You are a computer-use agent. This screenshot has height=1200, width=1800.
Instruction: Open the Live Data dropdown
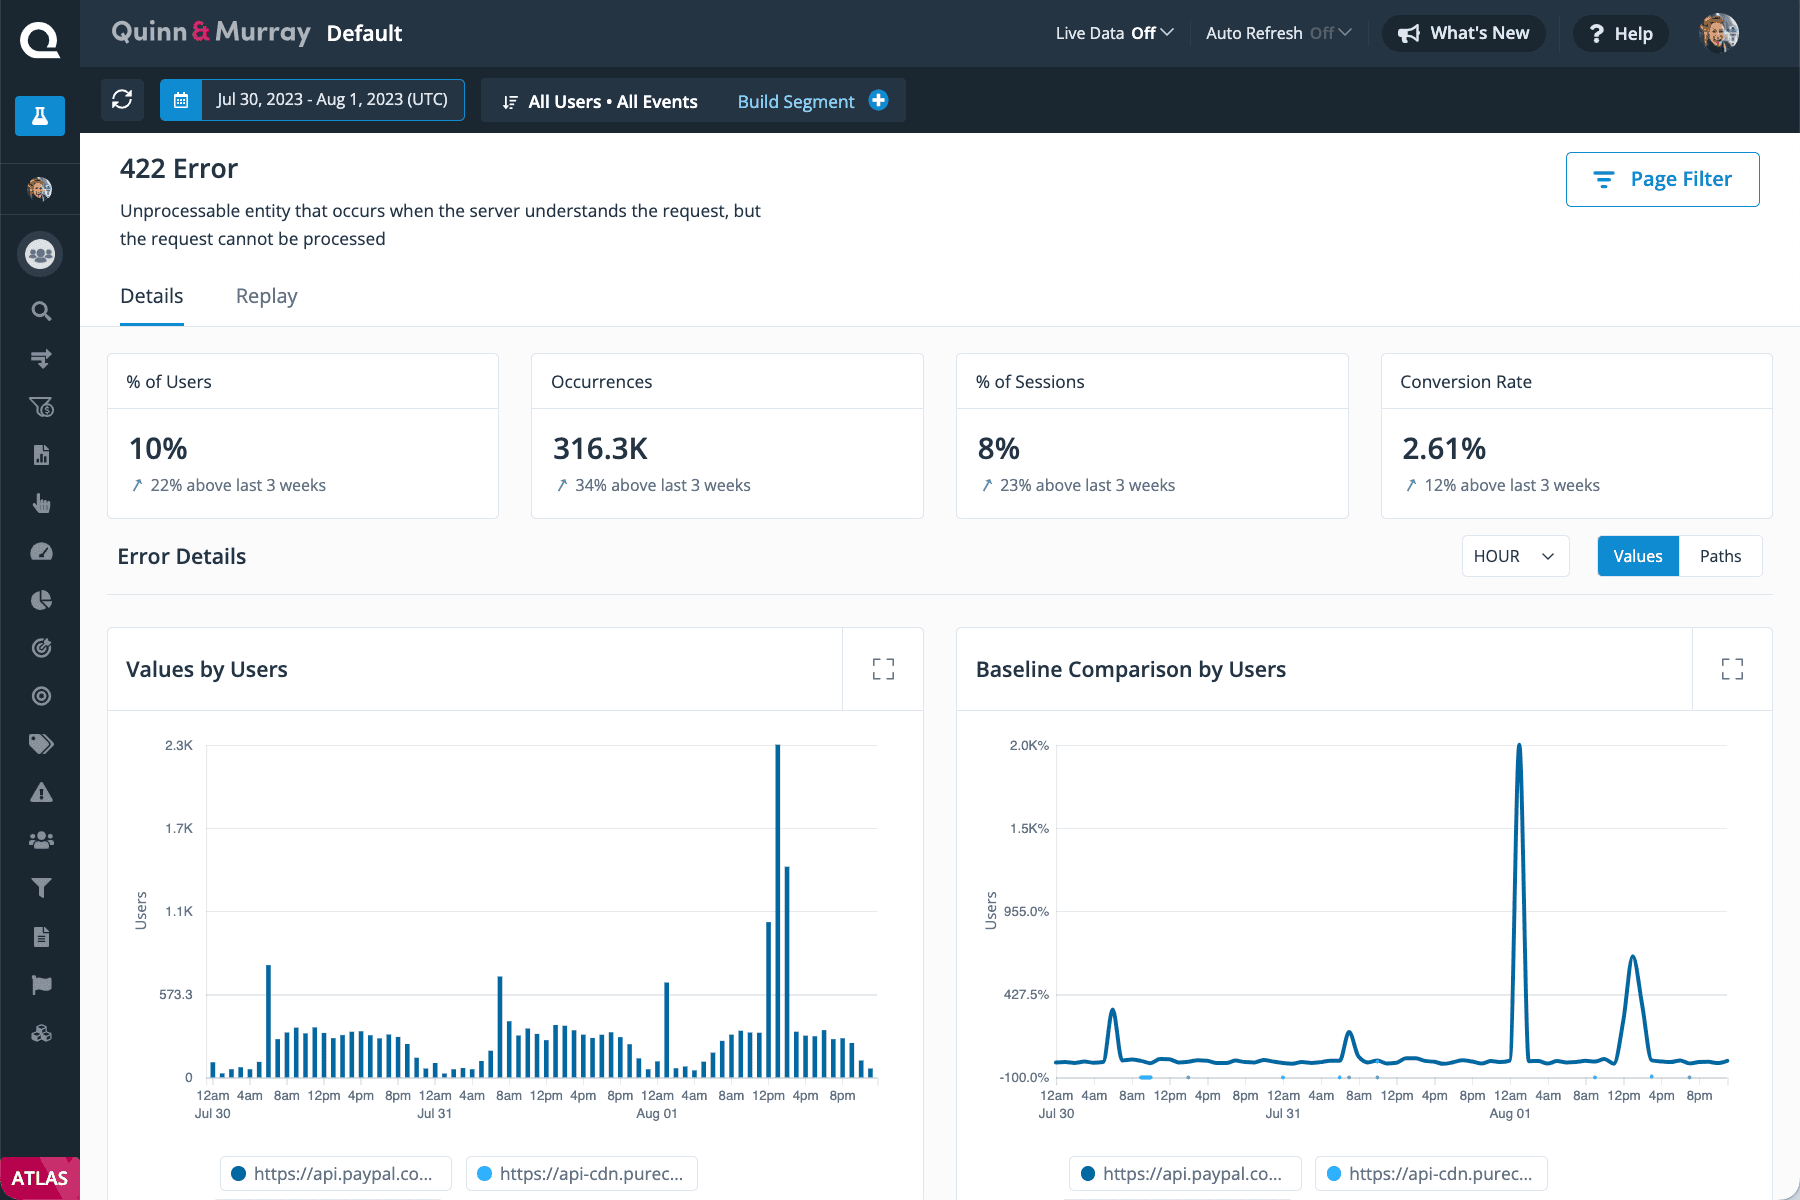tap(1114, 33)
